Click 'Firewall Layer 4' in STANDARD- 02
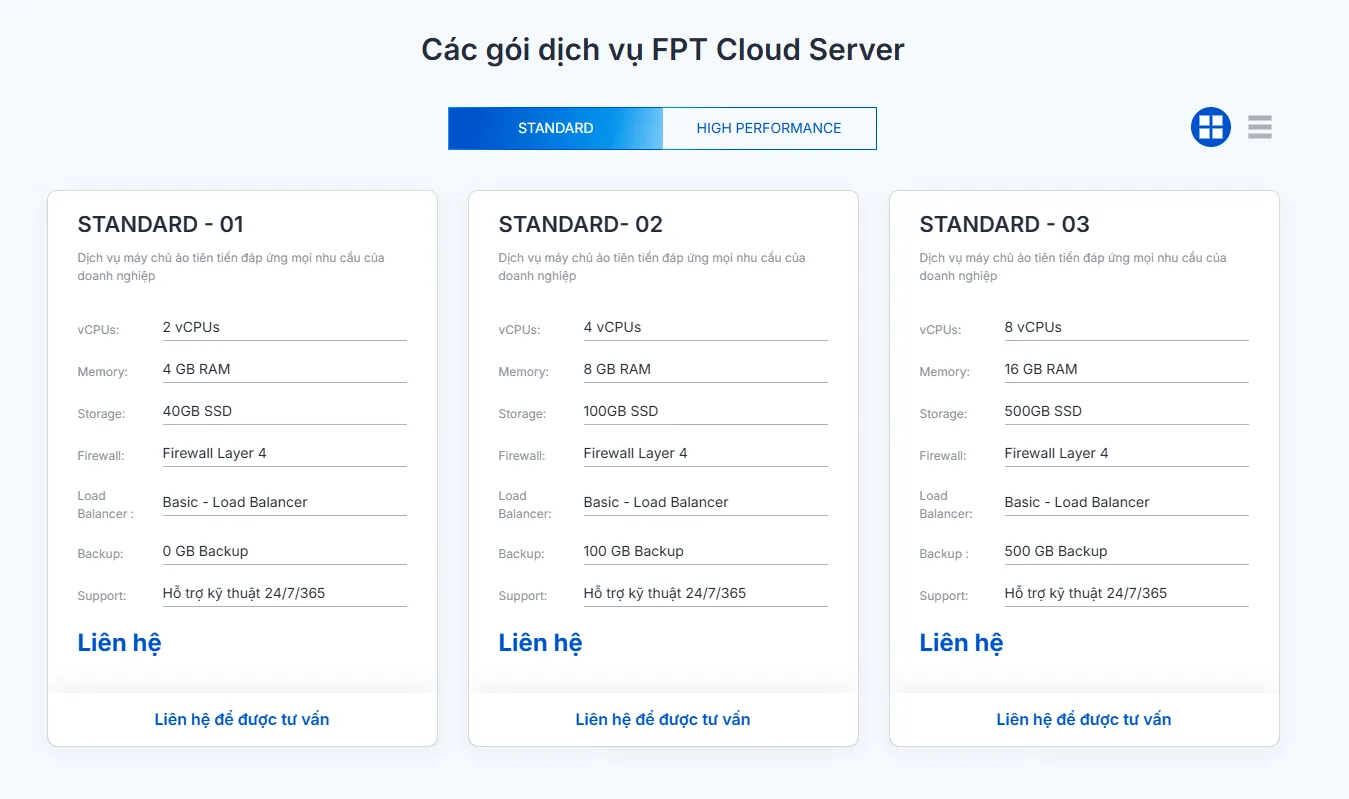Image resolution: width=1349 pixels, height=799 pixels. coord(636,453)
